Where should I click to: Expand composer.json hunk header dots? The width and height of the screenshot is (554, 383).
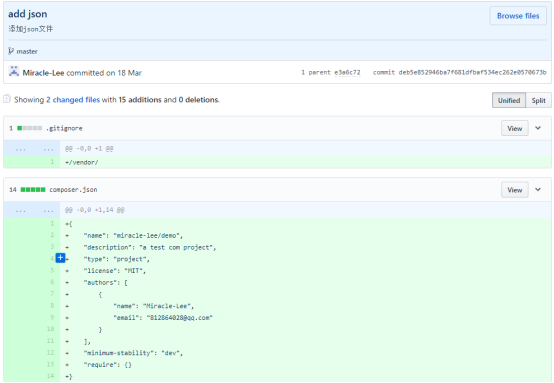(32, 210)
